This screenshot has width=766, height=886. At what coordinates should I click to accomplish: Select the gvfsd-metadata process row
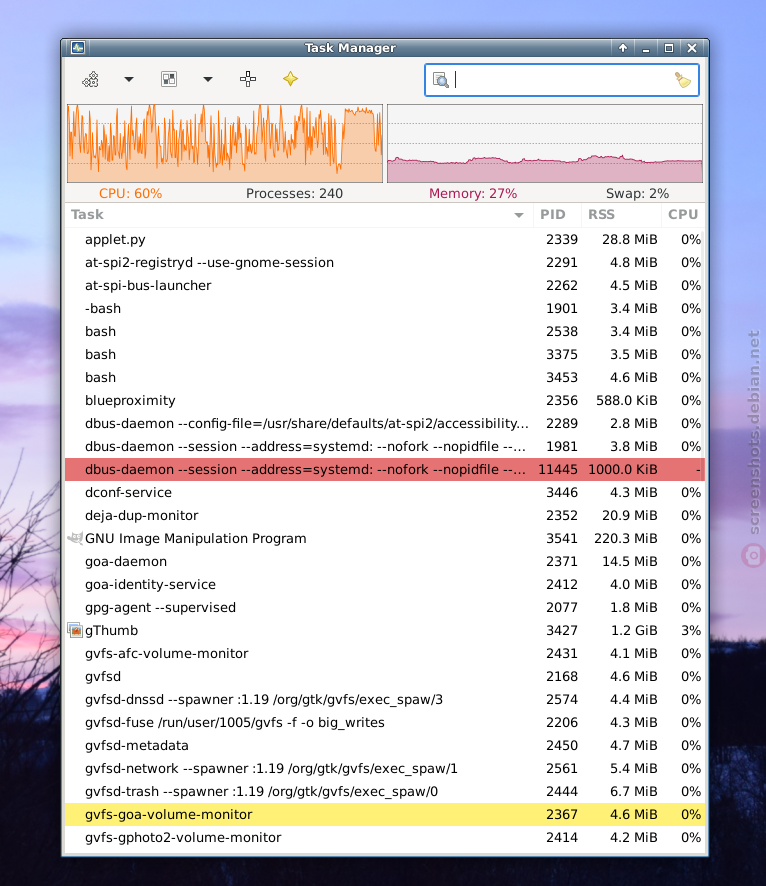coord(385,745)
